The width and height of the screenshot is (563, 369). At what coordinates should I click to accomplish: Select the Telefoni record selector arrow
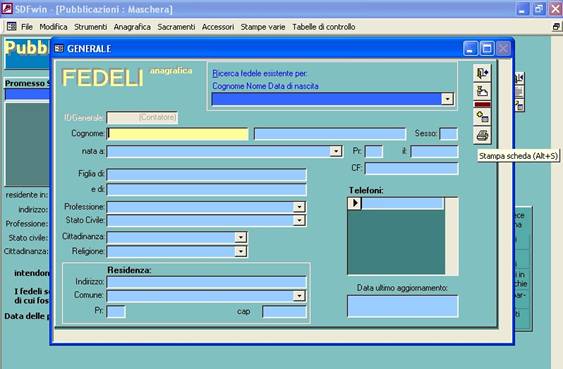355,203
